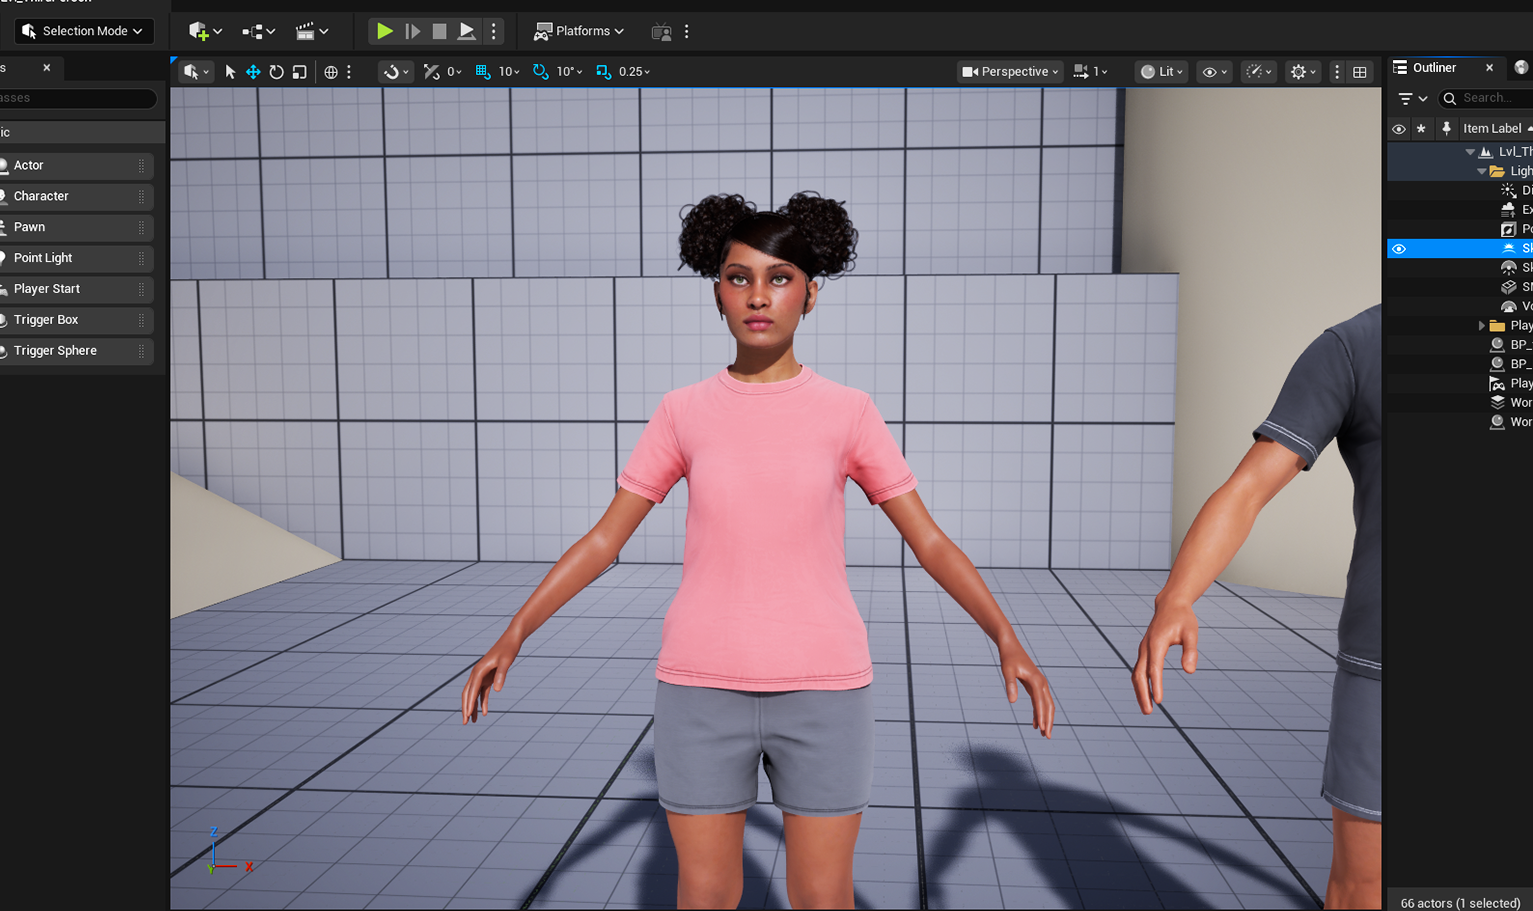The image size is (1533, 911).
Task: Collapse the Ligh folder in Outliner
Action: click(x=1481, y=171)
